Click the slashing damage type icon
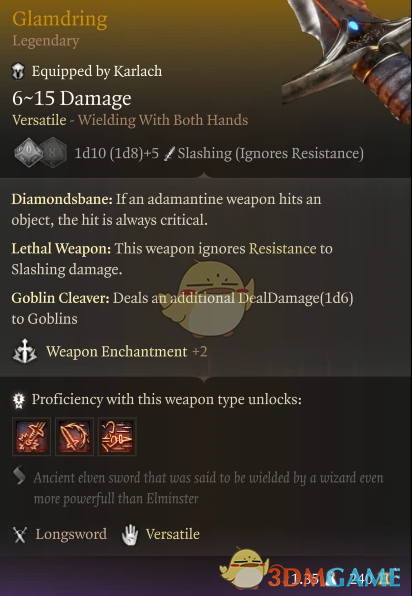The image size is (412, 596). 168,154
